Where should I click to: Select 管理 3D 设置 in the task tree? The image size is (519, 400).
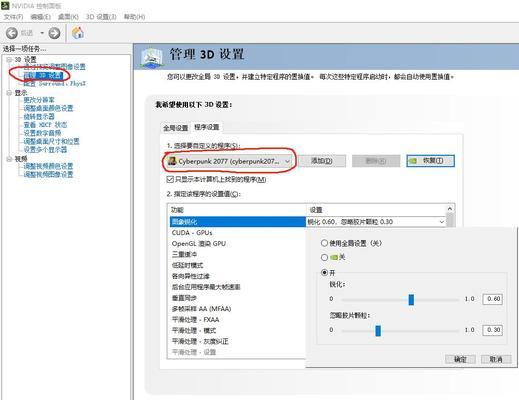point(43,76)
